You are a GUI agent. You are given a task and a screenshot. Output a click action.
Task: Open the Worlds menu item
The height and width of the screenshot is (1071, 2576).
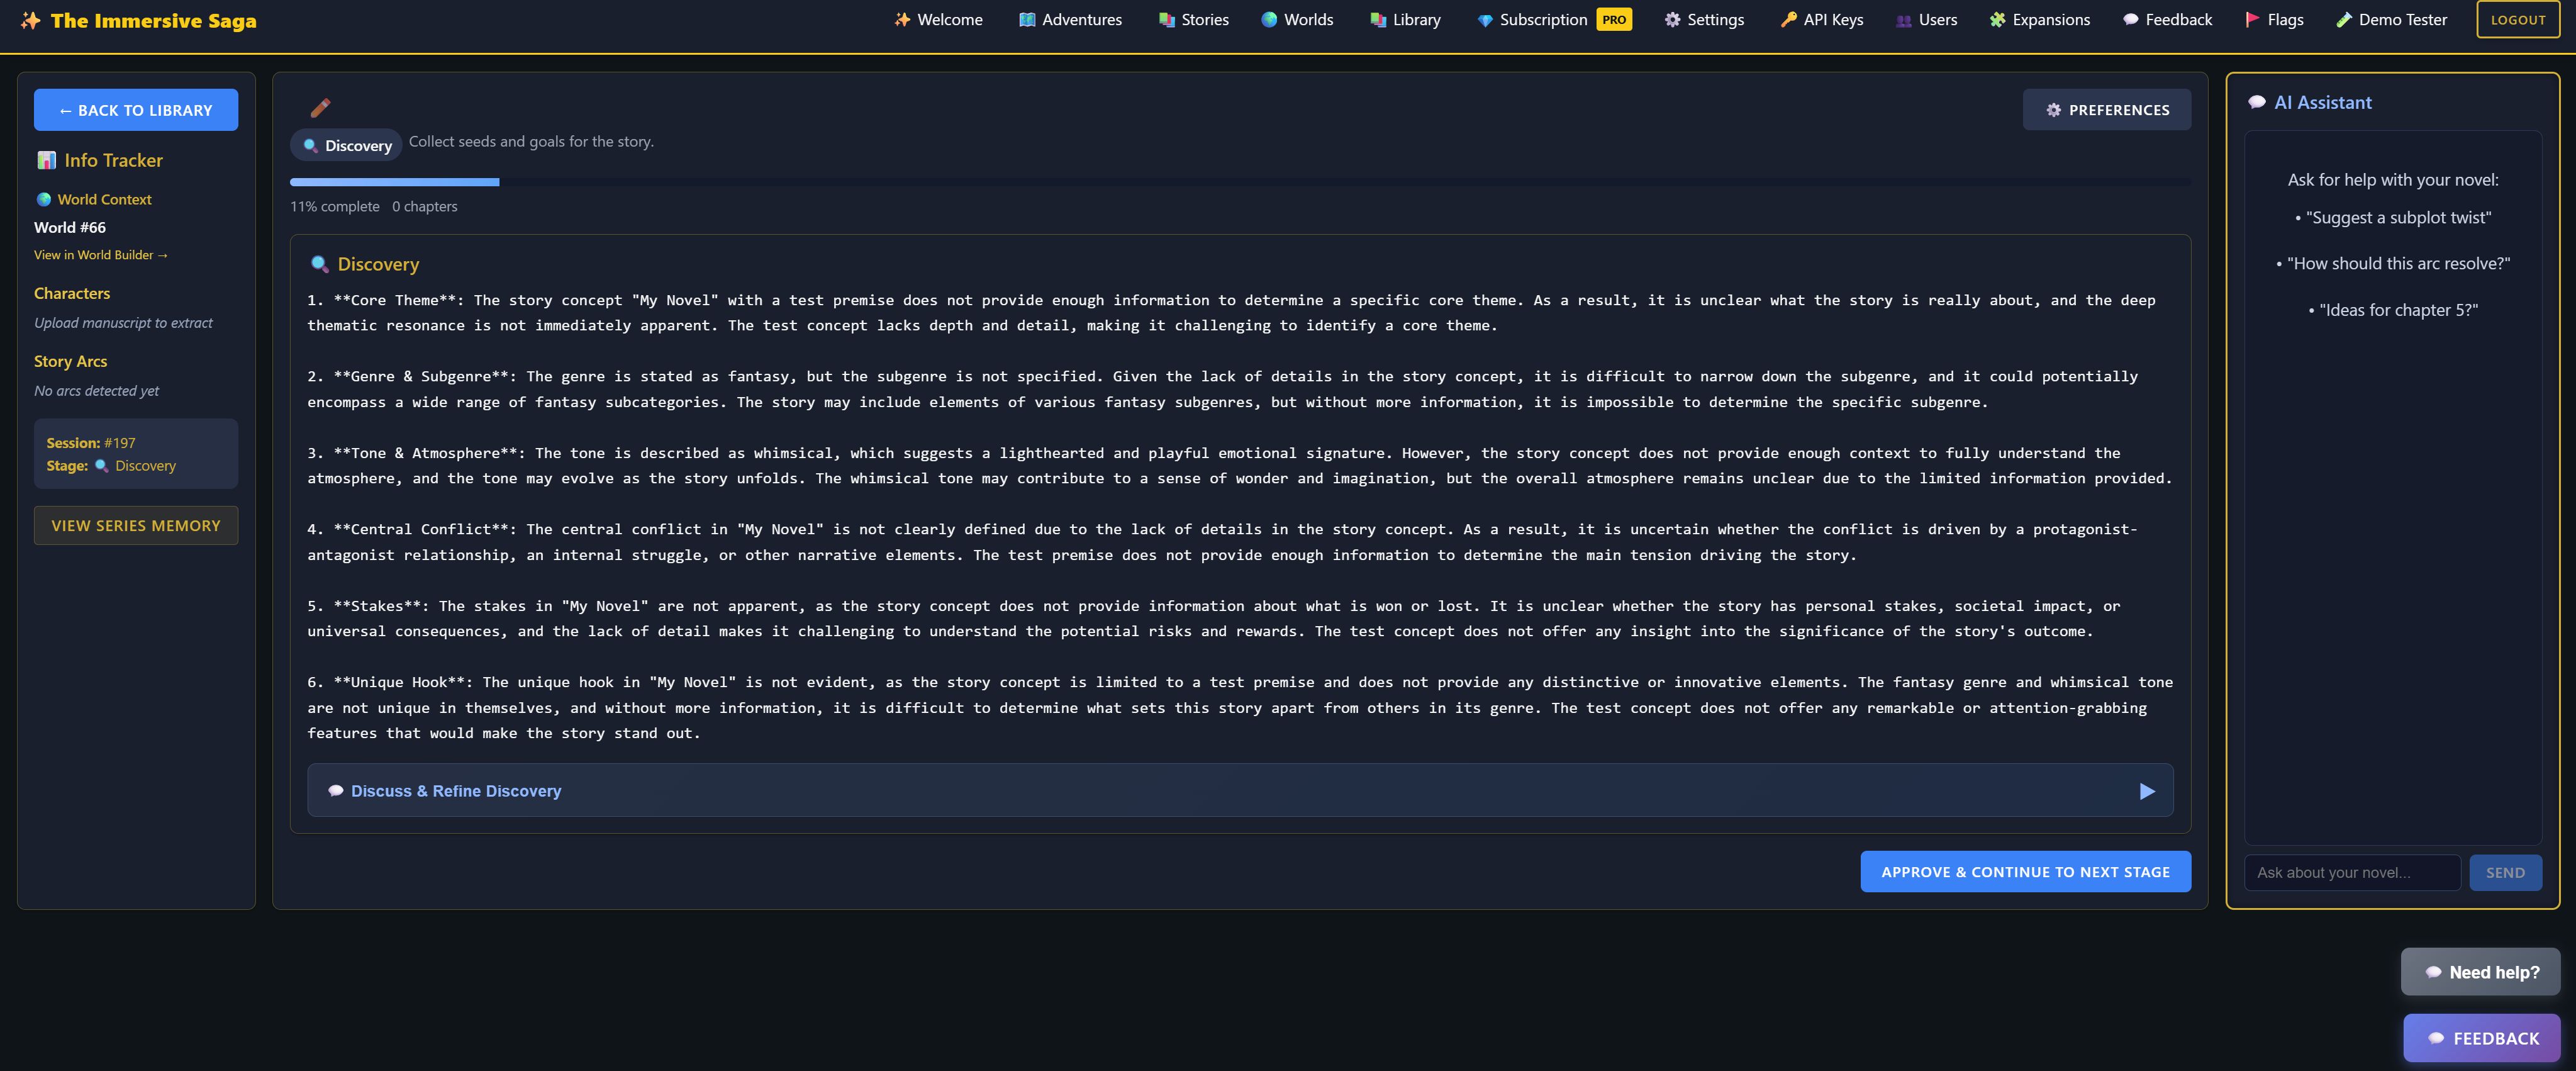(x=1297, y=20)
